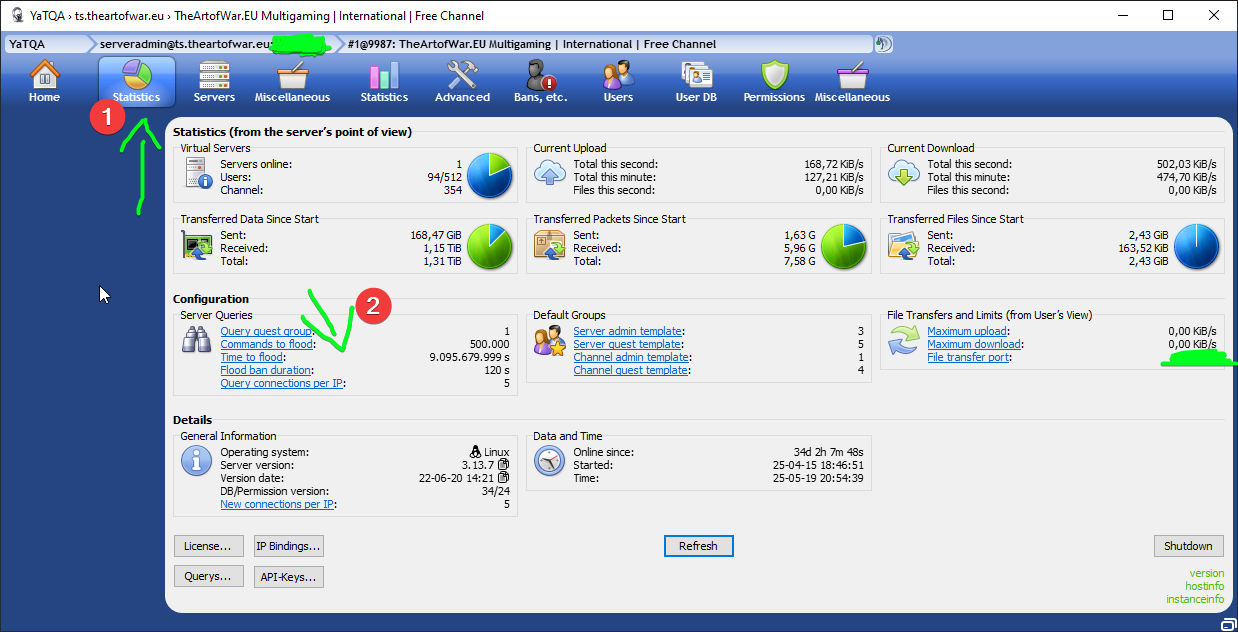Open the Users section
Image resolution: width=1238 pixels, height=632 pixels.
click(618, 82)
